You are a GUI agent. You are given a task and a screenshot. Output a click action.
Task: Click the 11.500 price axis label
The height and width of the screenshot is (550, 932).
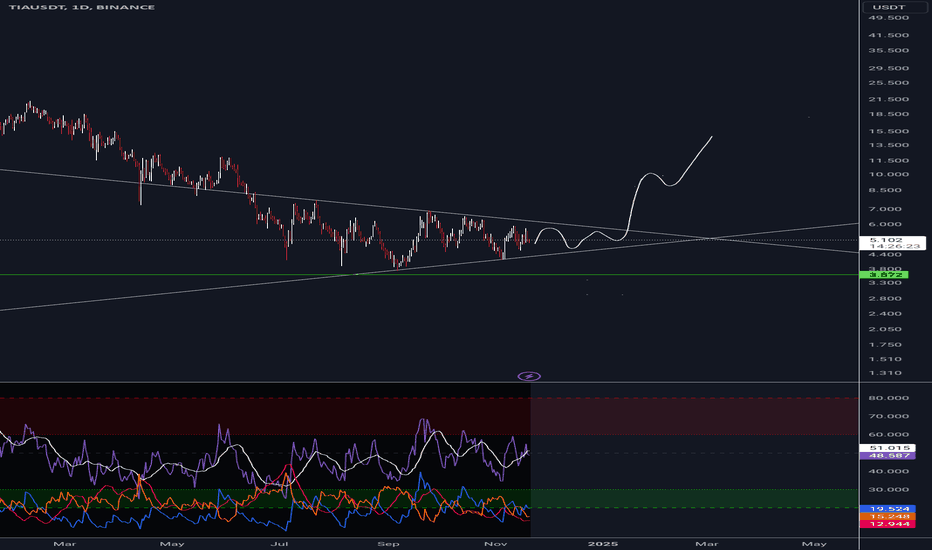click(x=889, y=161)
